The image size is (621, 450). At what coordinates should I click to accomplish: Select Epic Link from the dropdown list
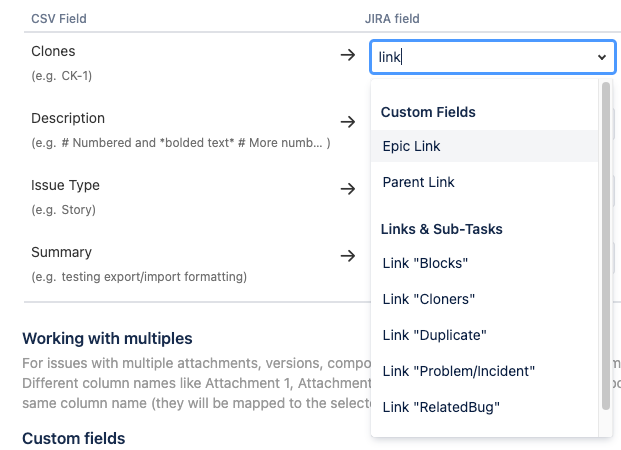(x=411, y=146)
